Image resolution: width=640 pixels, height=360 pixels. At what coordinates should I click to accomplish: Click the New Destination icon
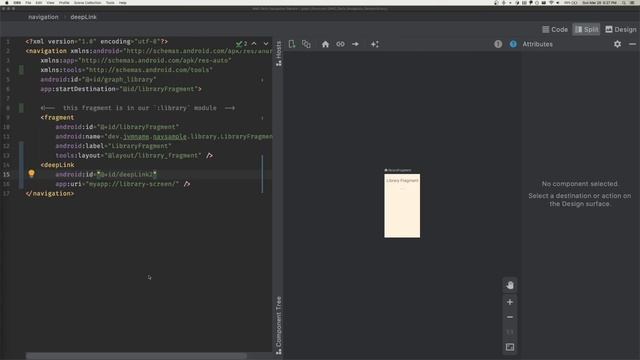tap(292, 44)
